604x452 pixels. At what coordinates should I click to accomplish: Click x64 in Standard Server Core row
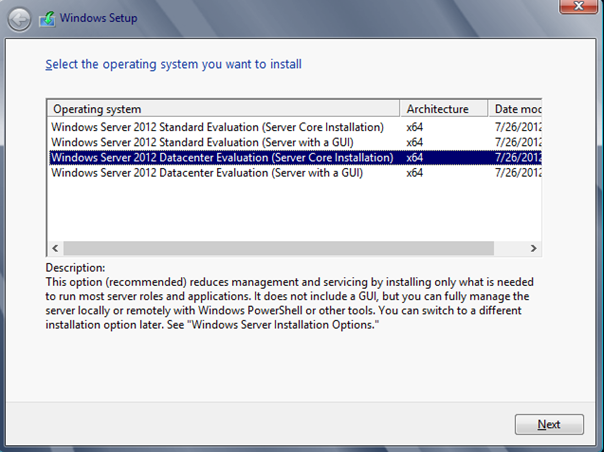coord(414,127)
